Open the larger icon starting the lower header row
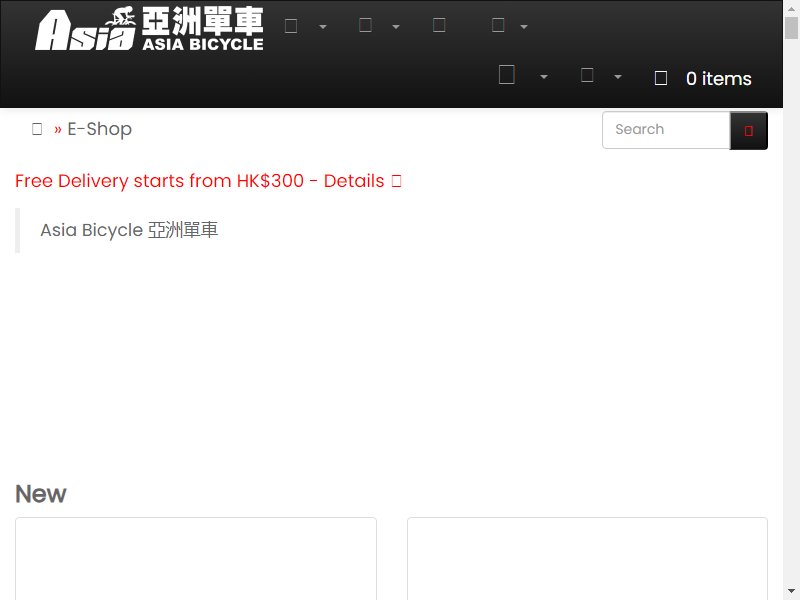 coord(506,74)
